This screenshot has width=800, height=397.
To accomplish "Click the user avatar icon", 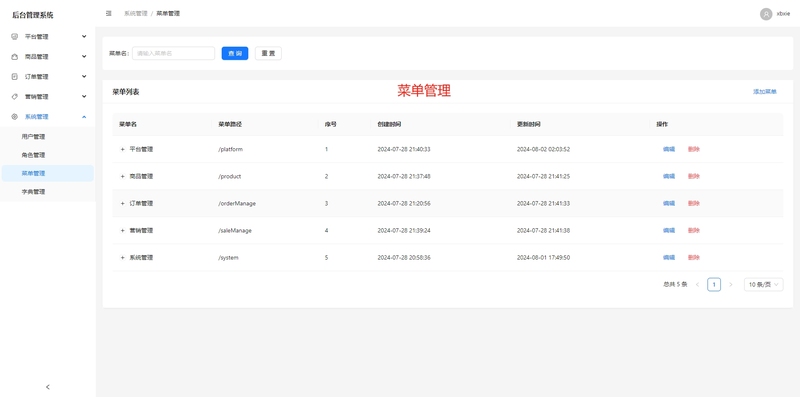I will click(766, 14).
